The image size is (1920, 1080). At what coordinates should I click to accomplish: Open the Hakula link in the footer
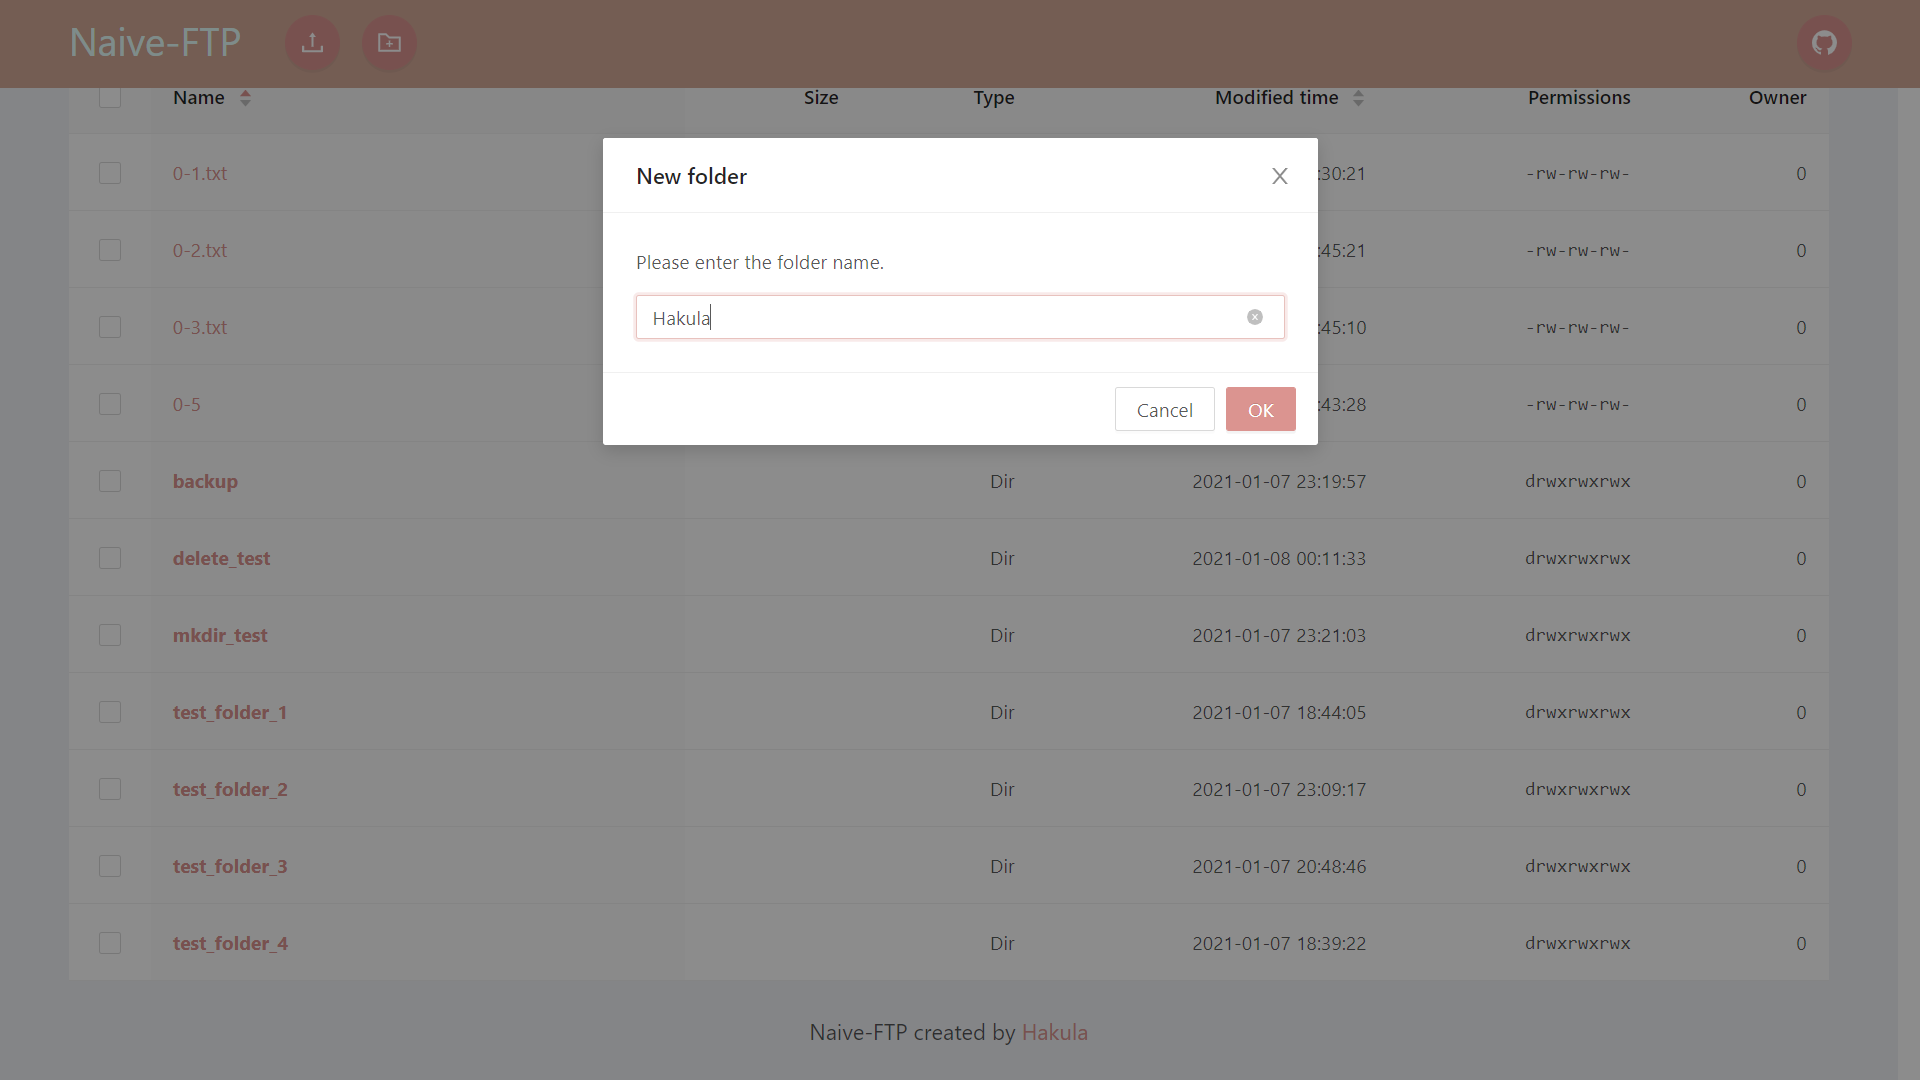pyautogui.click(x=1054, y=1032)
